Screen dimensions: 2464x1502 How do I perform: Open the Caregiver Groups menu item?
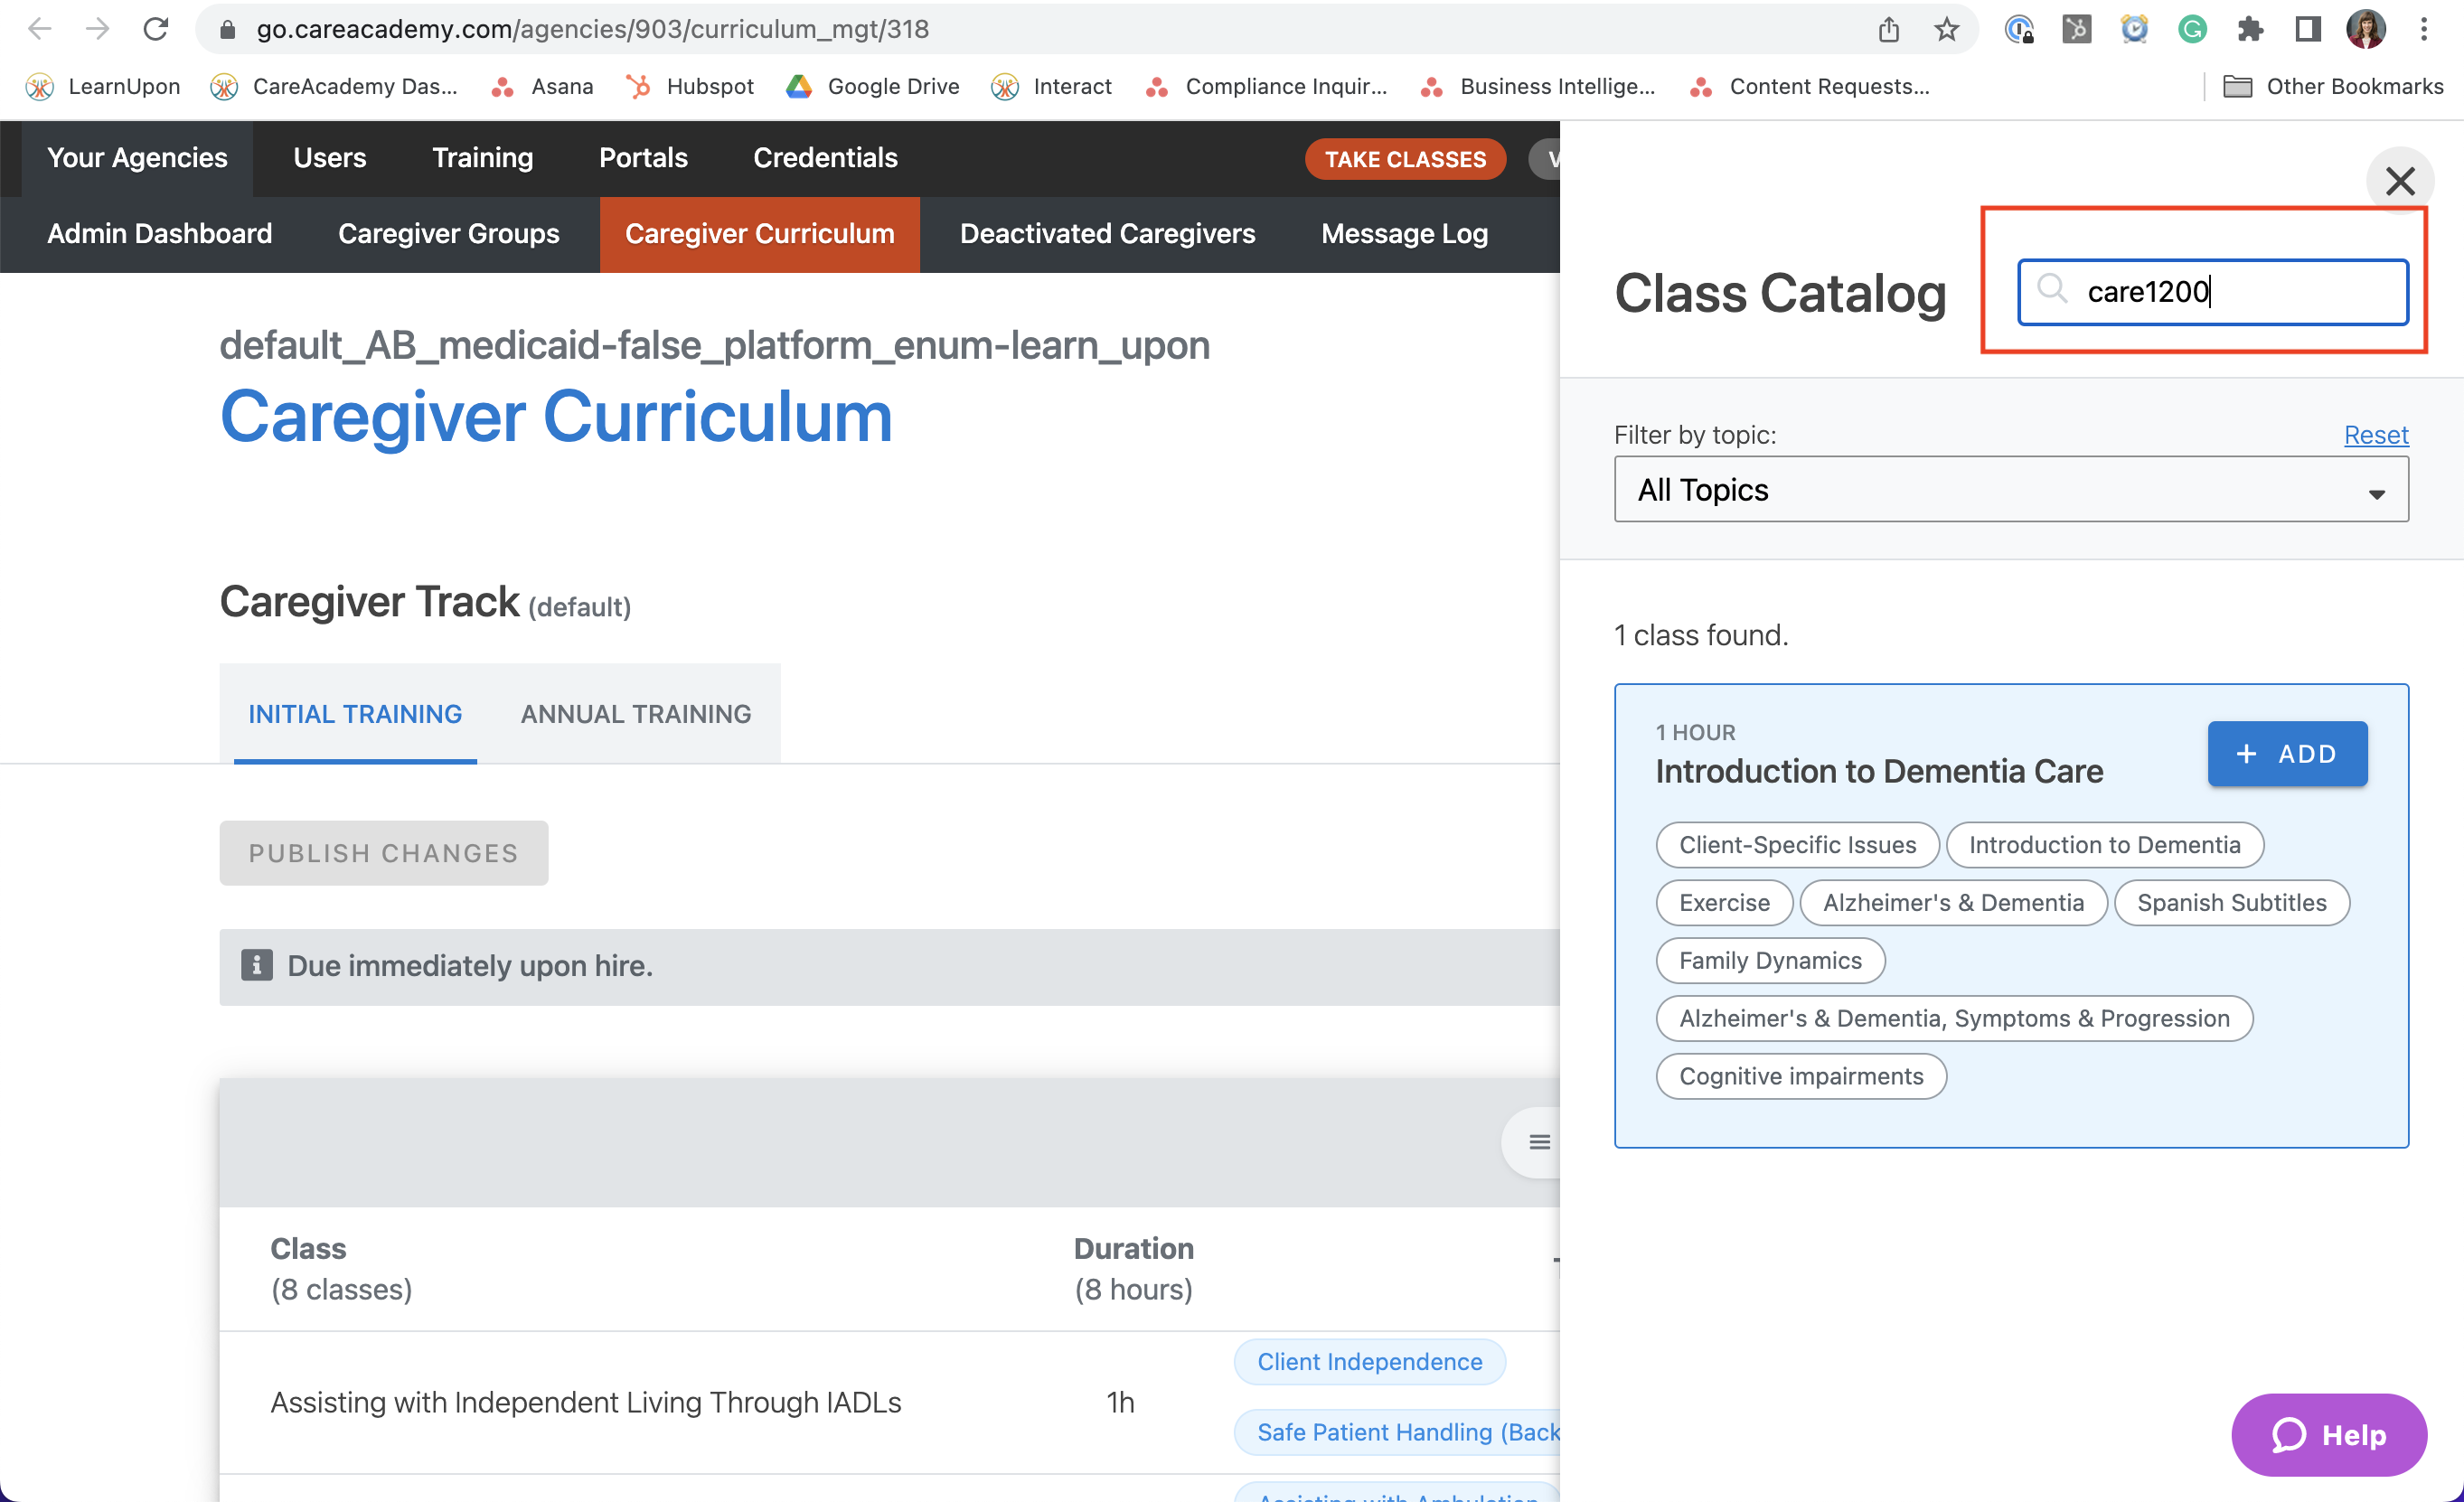coord(448,233)
